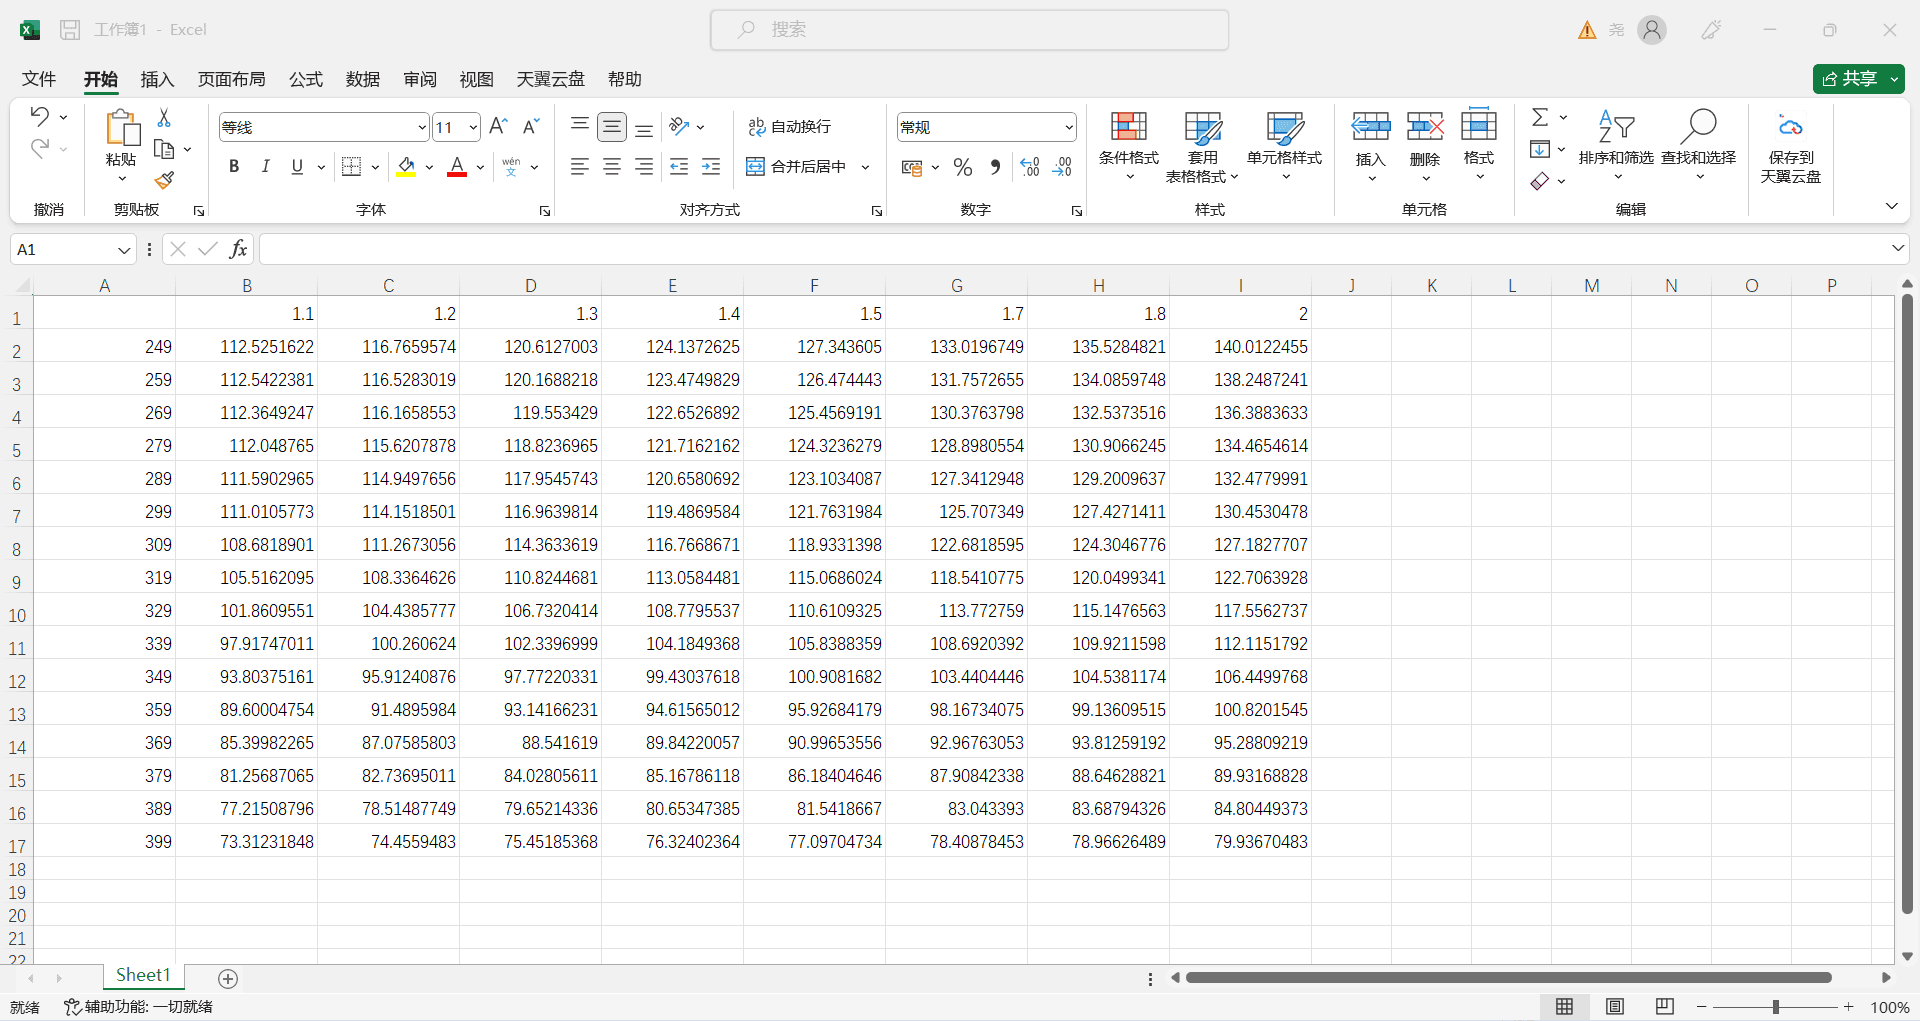
Task: Toggle align text right
Action: [x=644, y=167]
